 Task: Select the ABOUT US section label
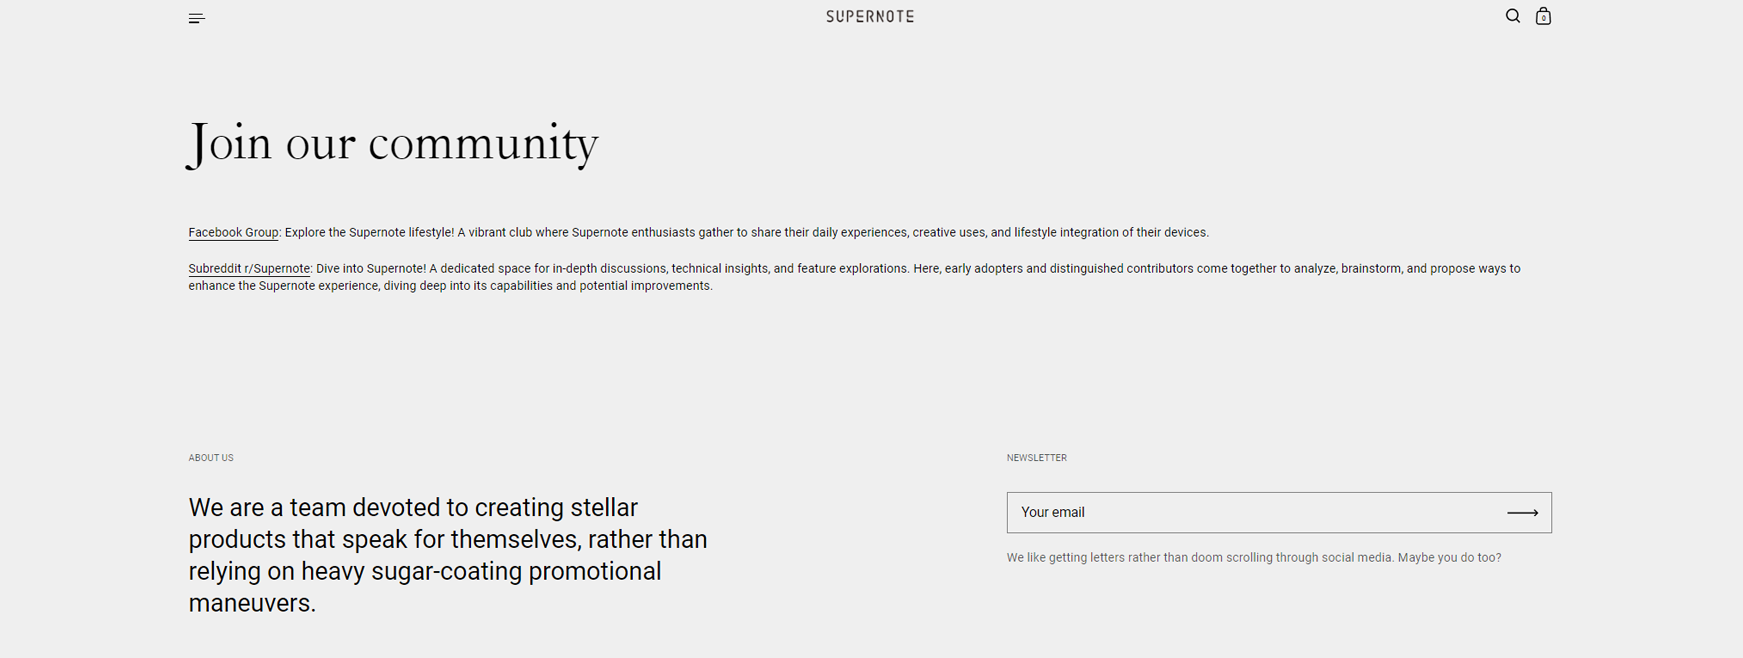click(211, 458)
